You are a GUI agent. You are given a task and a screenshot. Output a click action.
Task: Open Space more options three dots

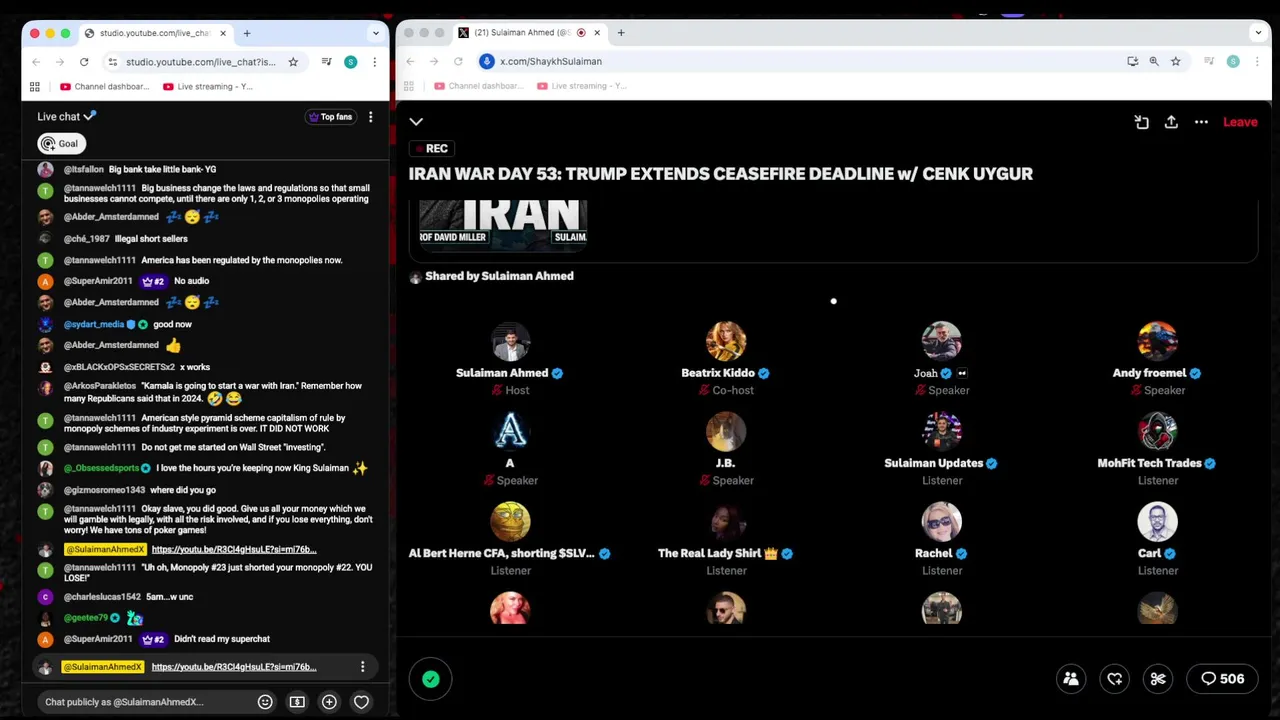(1201, 122)
